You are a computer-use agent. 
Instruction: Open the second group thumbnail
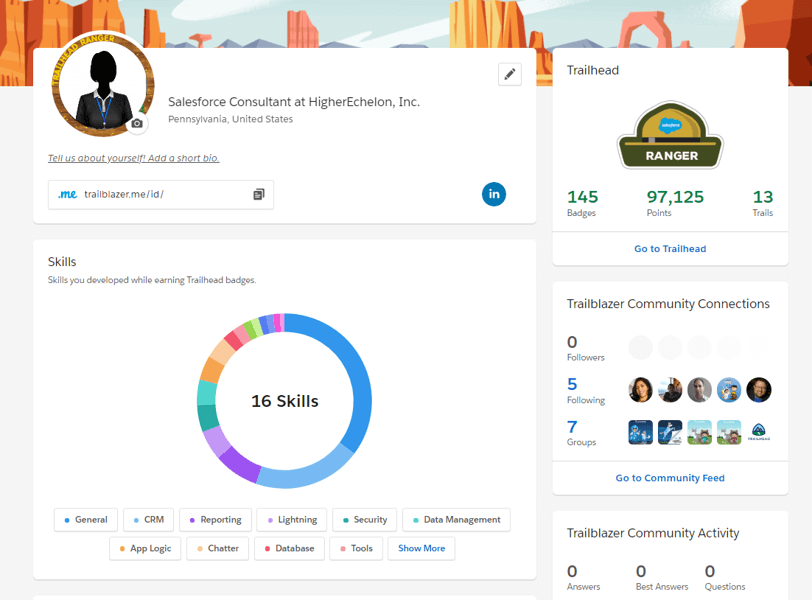pyautogui.click(x=670, y=432)
